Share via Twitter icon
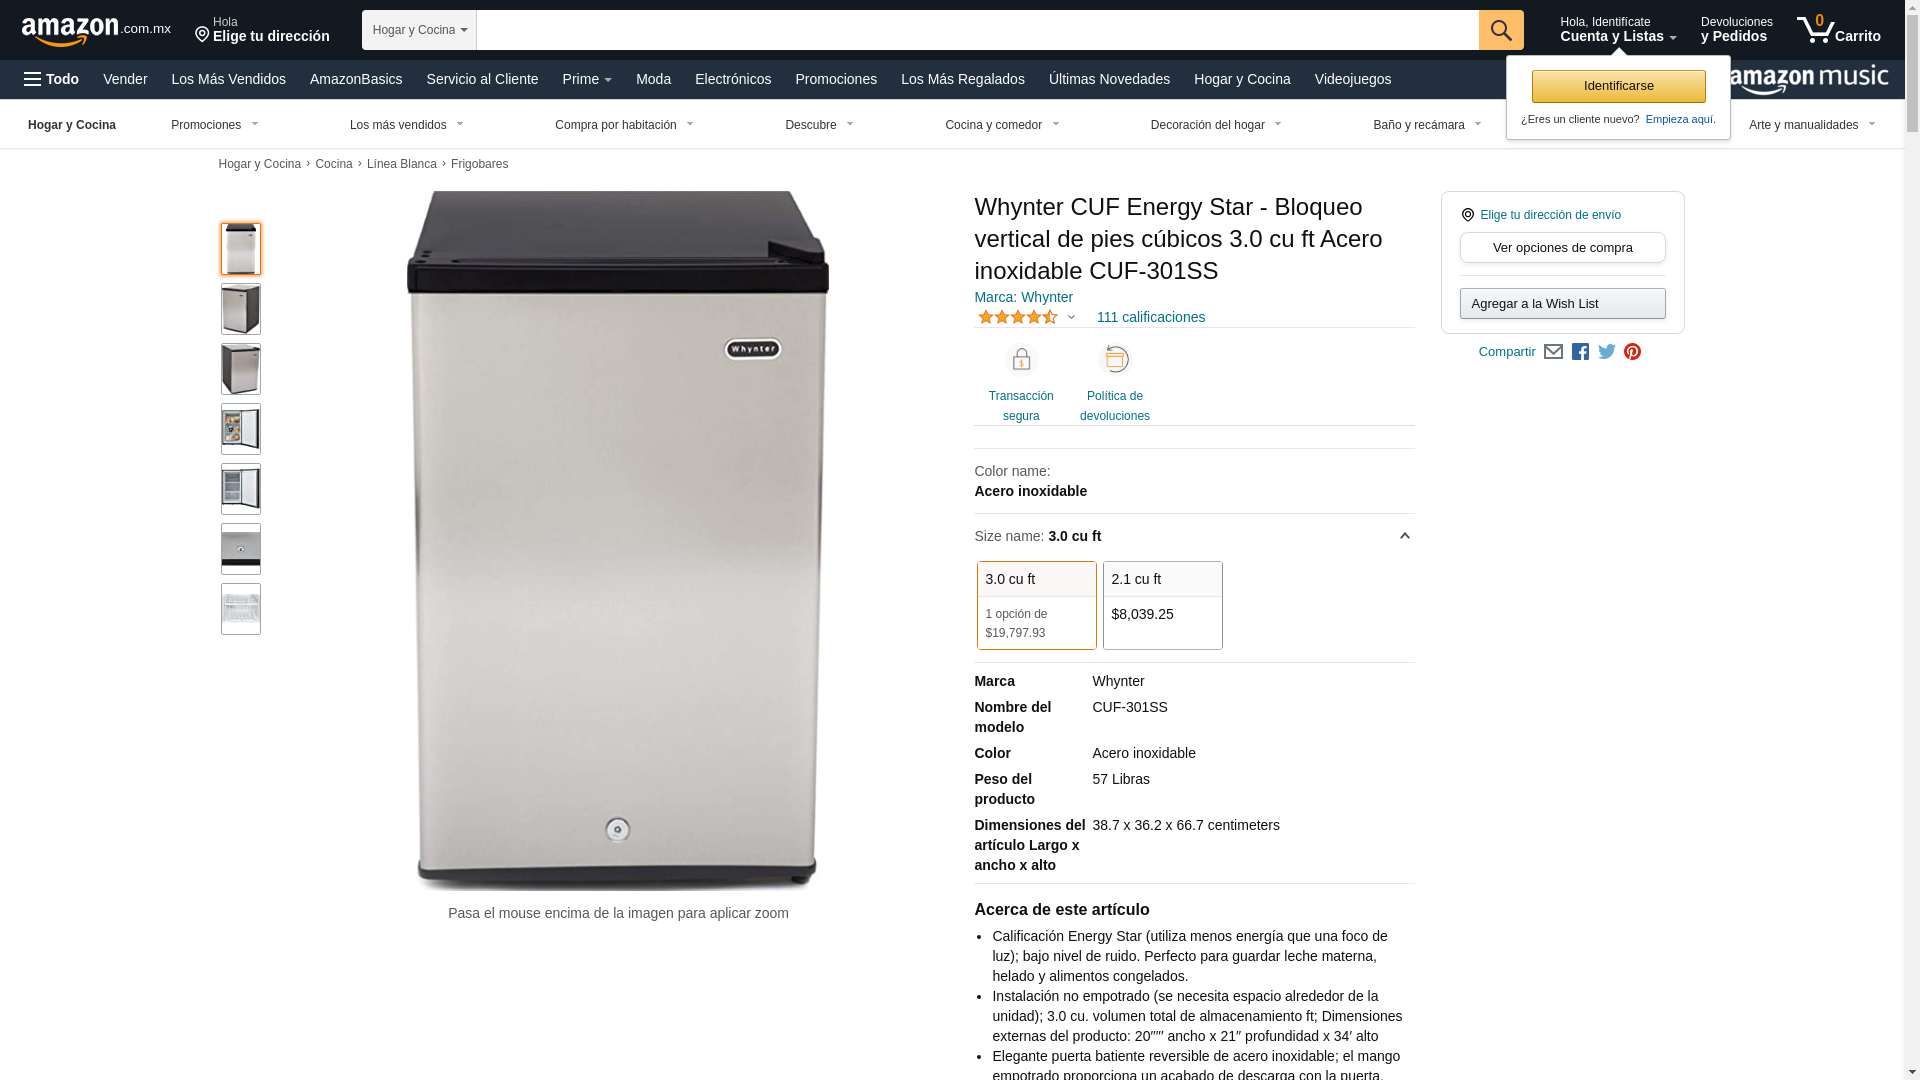The width and height of the screenshot is (1920, 1080). pos(1606,352)
